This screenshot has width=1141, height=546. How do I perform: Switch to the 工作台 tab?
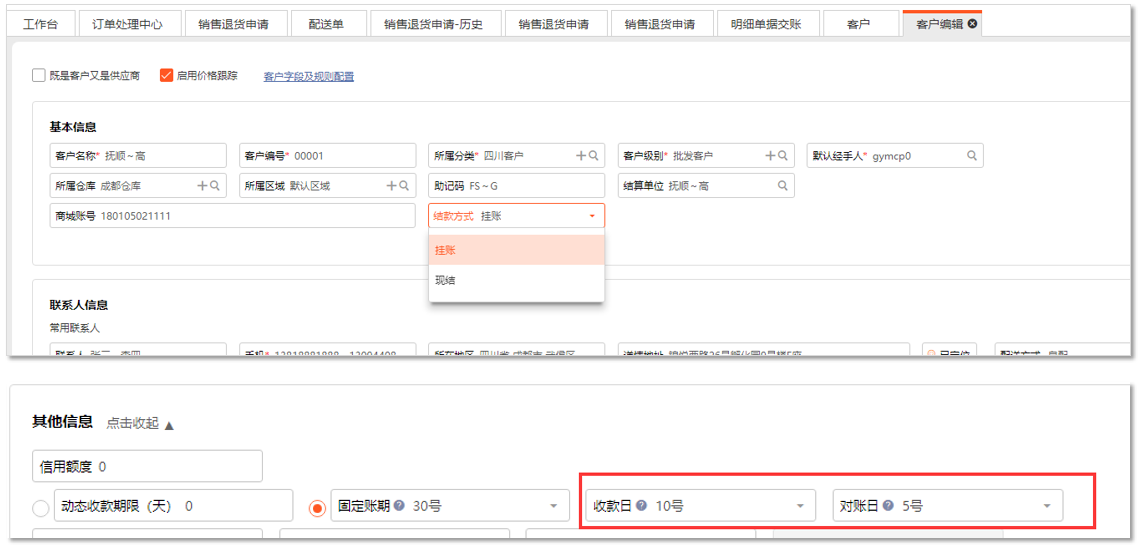pyautogui.click(x=40, y=24)
